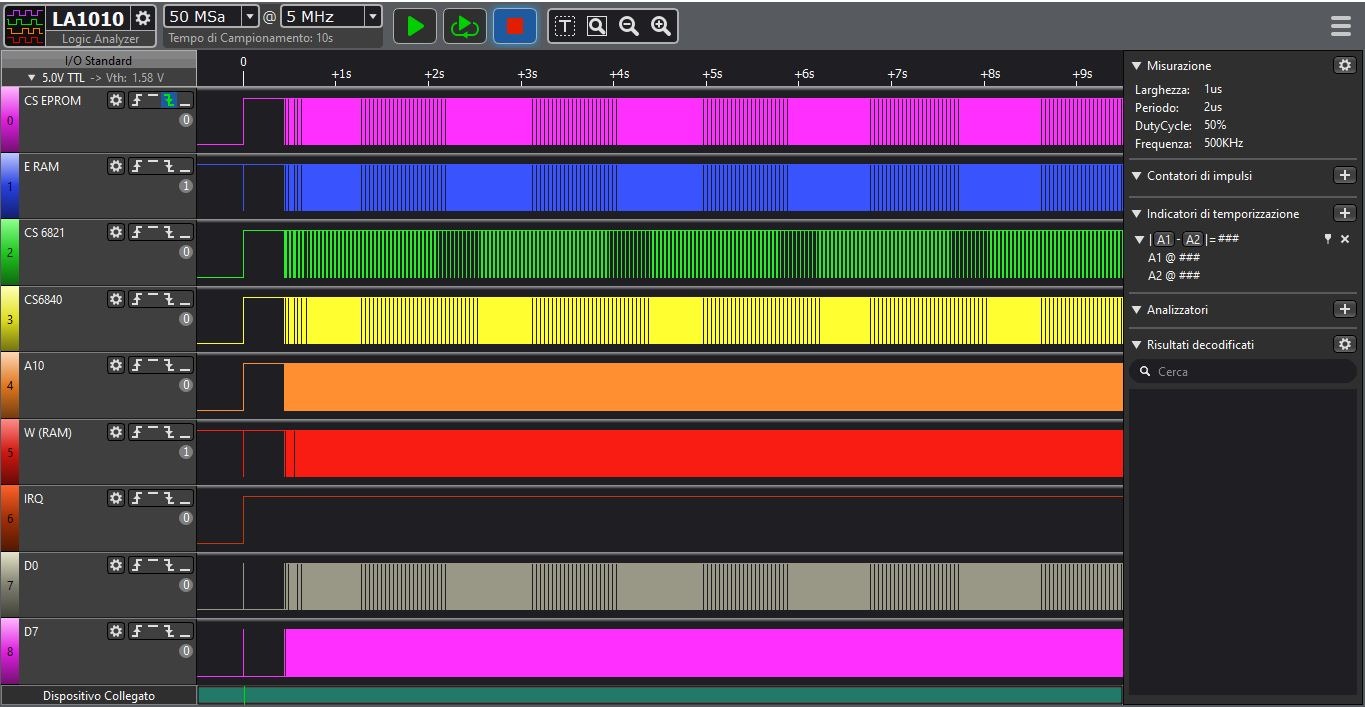Click the DutyCycle 50% measurement value
Image resolution: width=1365 pixels, height=707 pixels.
coord(1215,125)
